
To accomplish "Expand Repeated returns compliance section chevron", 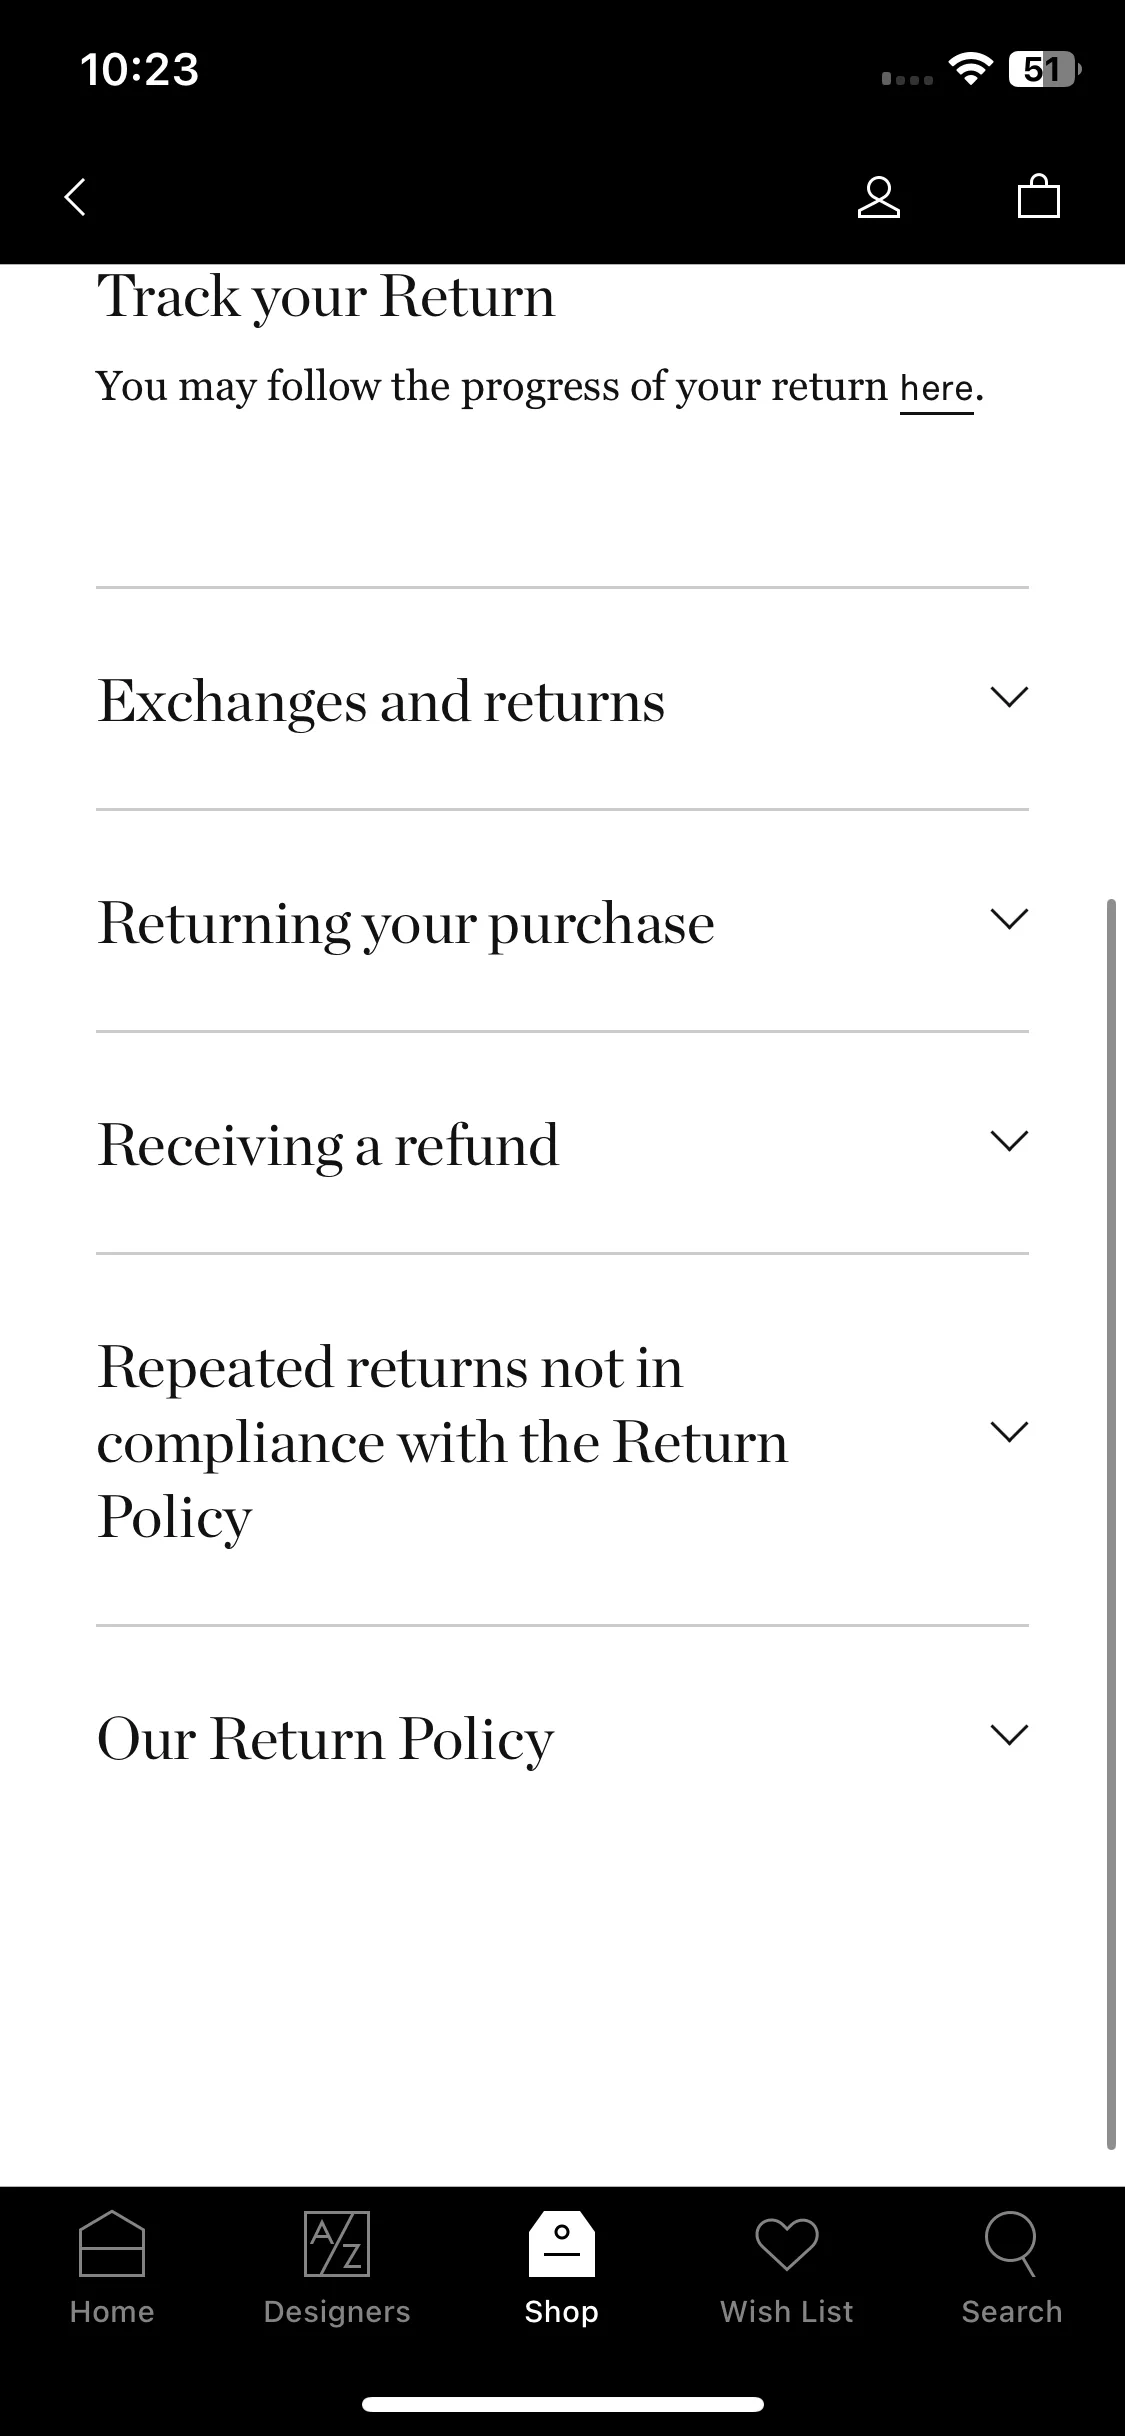I will click(x=1009, y=1432).
